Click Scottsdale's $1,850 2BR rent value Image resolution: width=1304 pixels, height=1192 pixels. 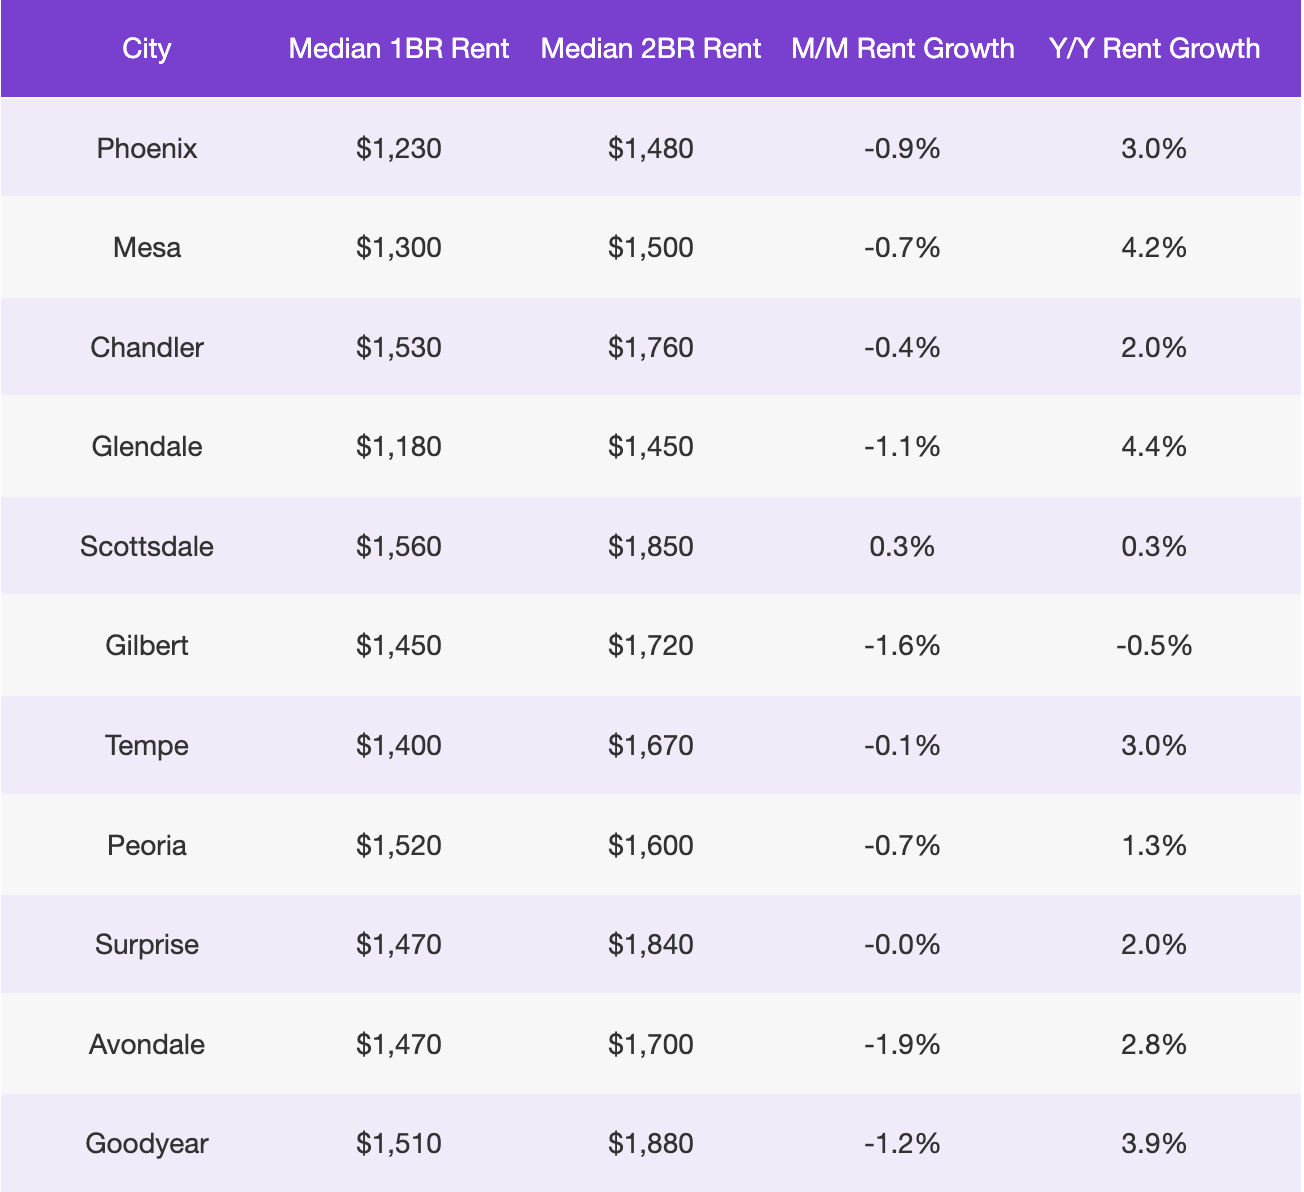point(651,546)
